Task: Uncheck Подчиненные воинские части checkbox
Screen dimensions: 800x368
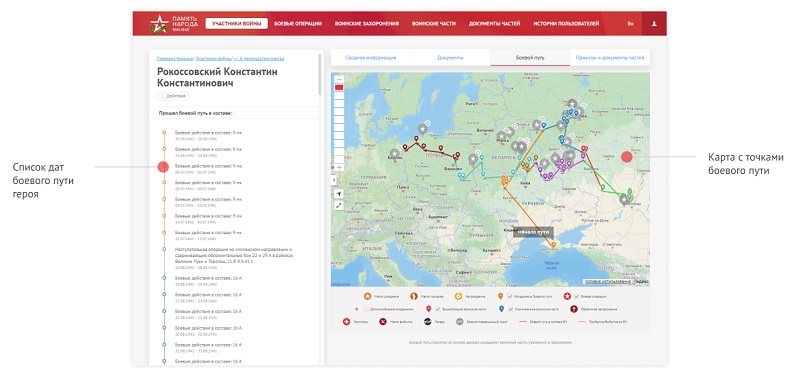Action: 511,309
